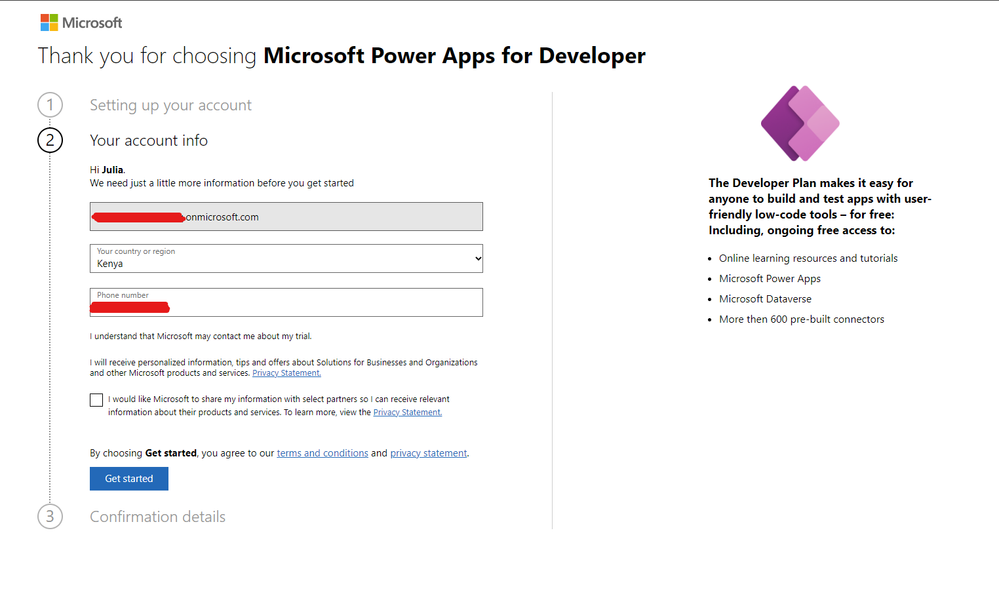Open privacy statement link beside terms and conditions

click(428, 453)
